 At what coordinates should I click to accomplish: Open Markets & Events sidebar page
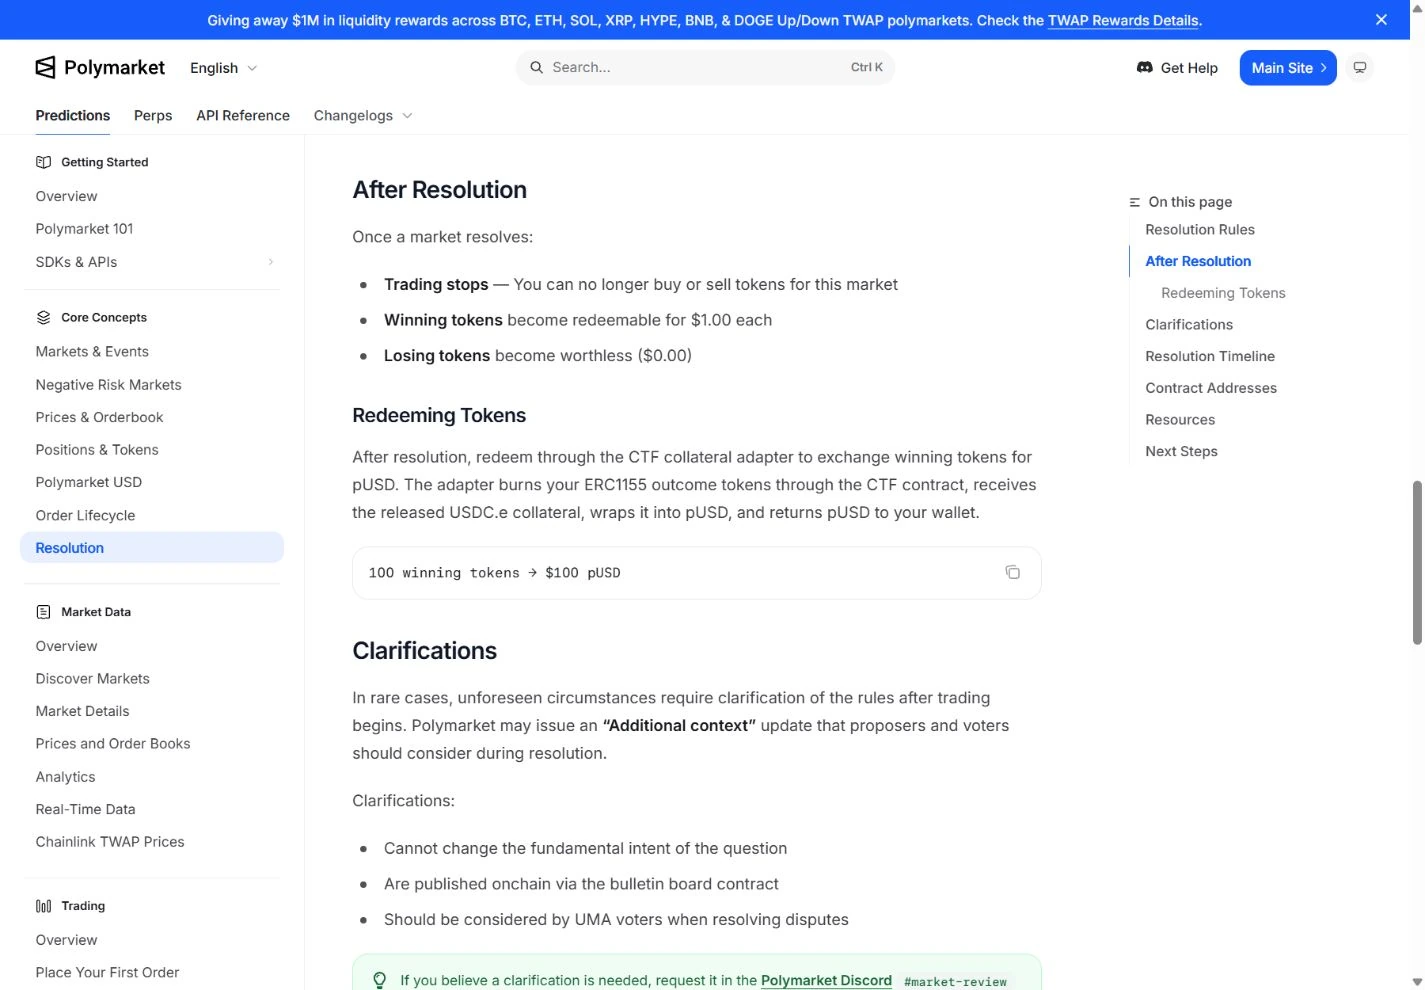[92, 352]
